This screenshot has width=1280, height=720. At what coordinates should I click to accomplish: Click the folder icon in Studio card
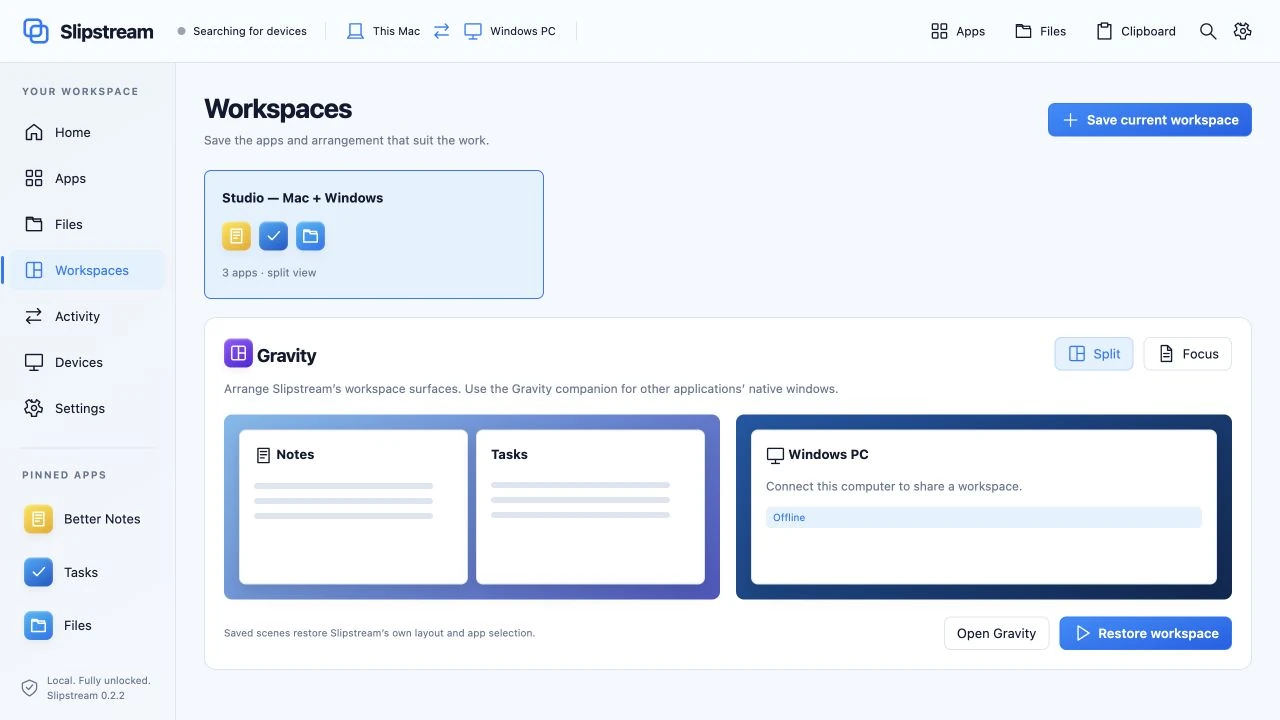310,236
